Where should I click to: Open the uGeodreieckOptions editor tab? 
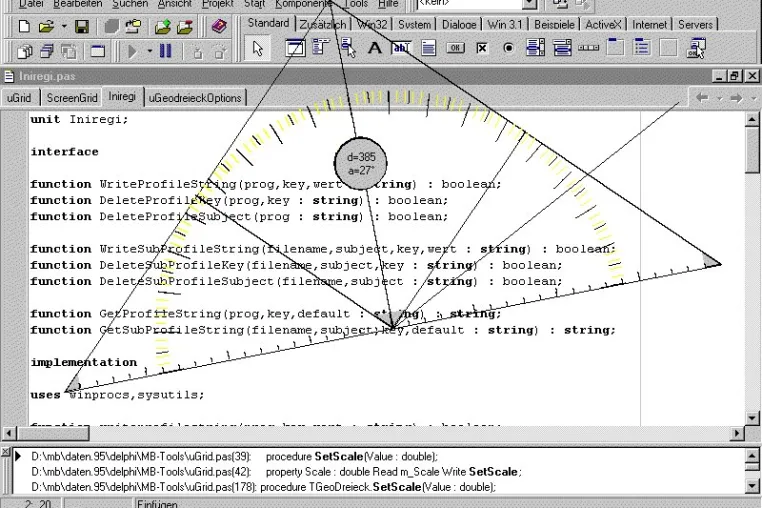[195, 98]
